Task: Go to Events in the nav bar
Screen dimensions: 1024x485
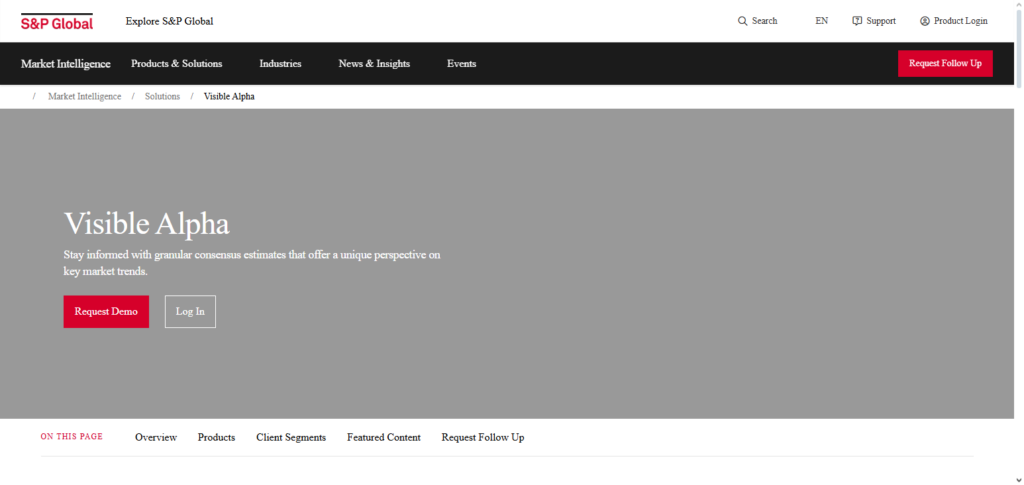Action: (461, 64)
